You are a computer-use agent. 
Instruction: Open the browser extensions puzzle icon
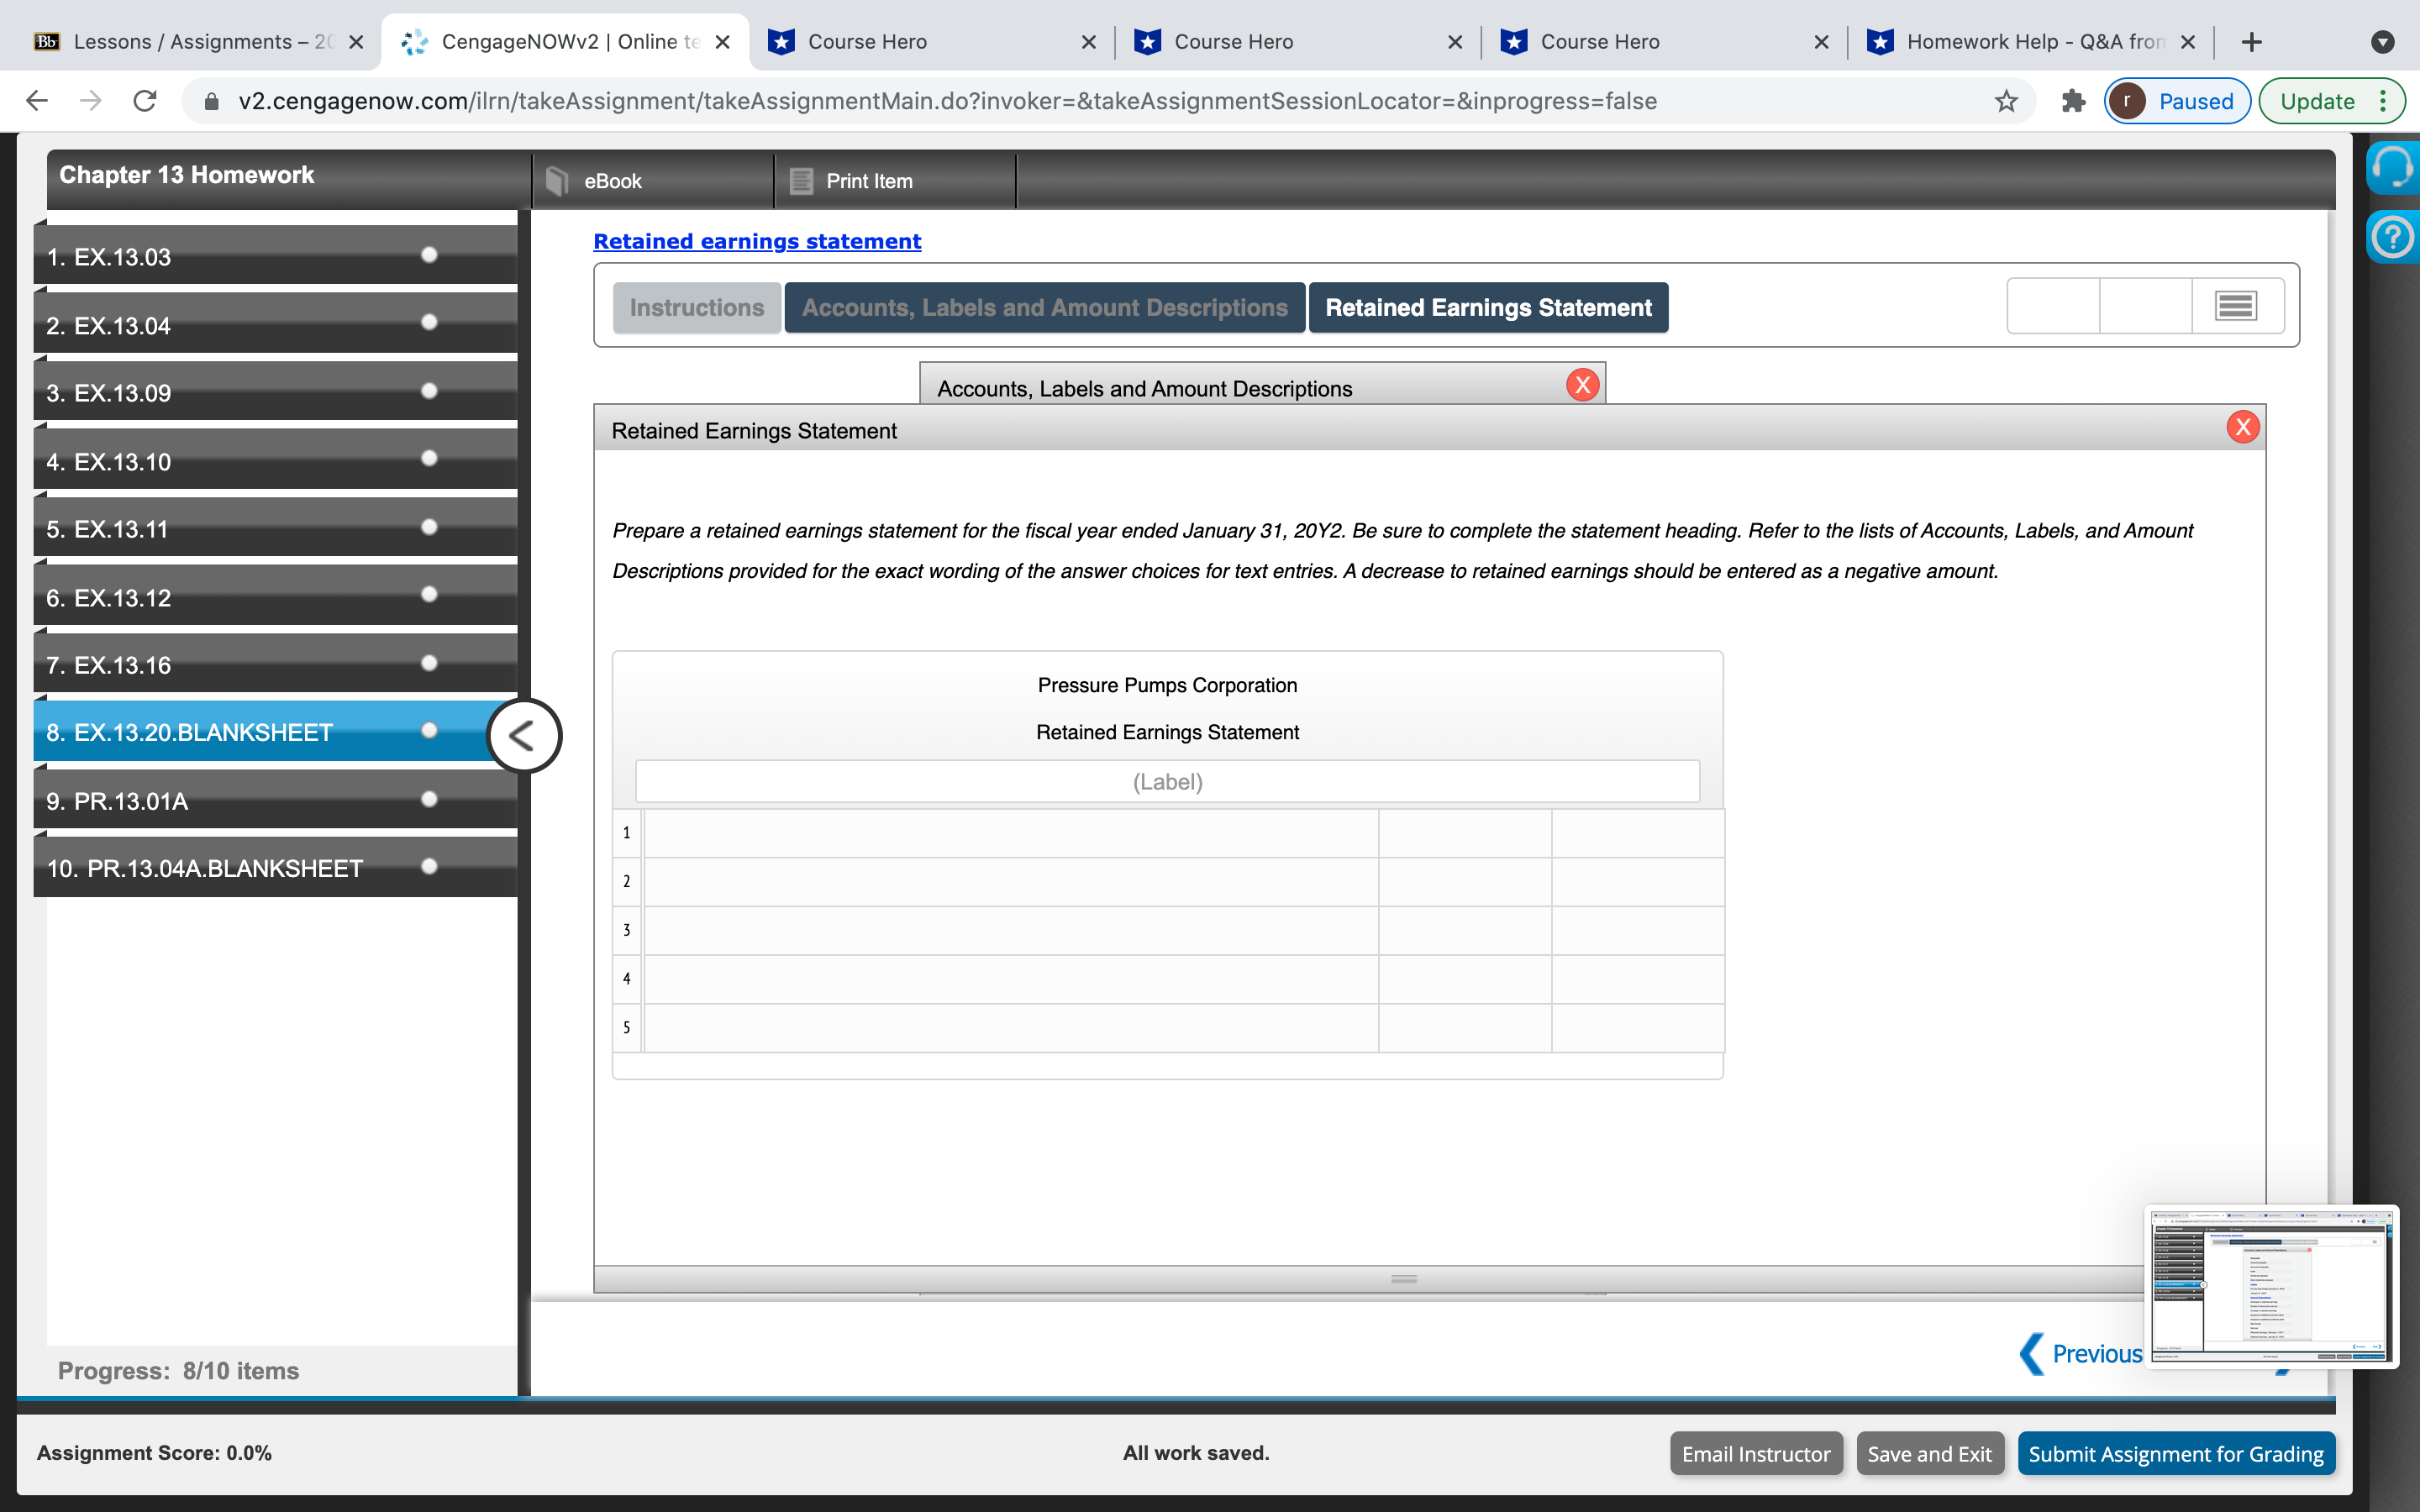click(x=2073, y=101)
